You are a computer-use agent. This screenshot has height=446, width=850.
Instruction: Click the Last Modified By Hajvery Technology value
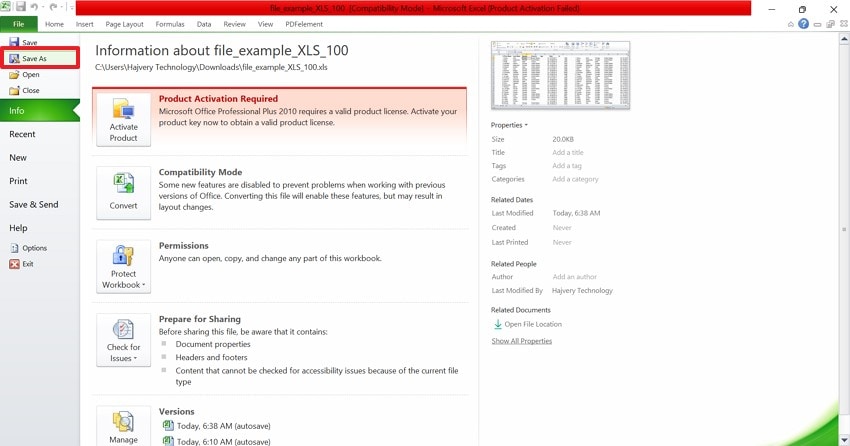pos(582,290)
